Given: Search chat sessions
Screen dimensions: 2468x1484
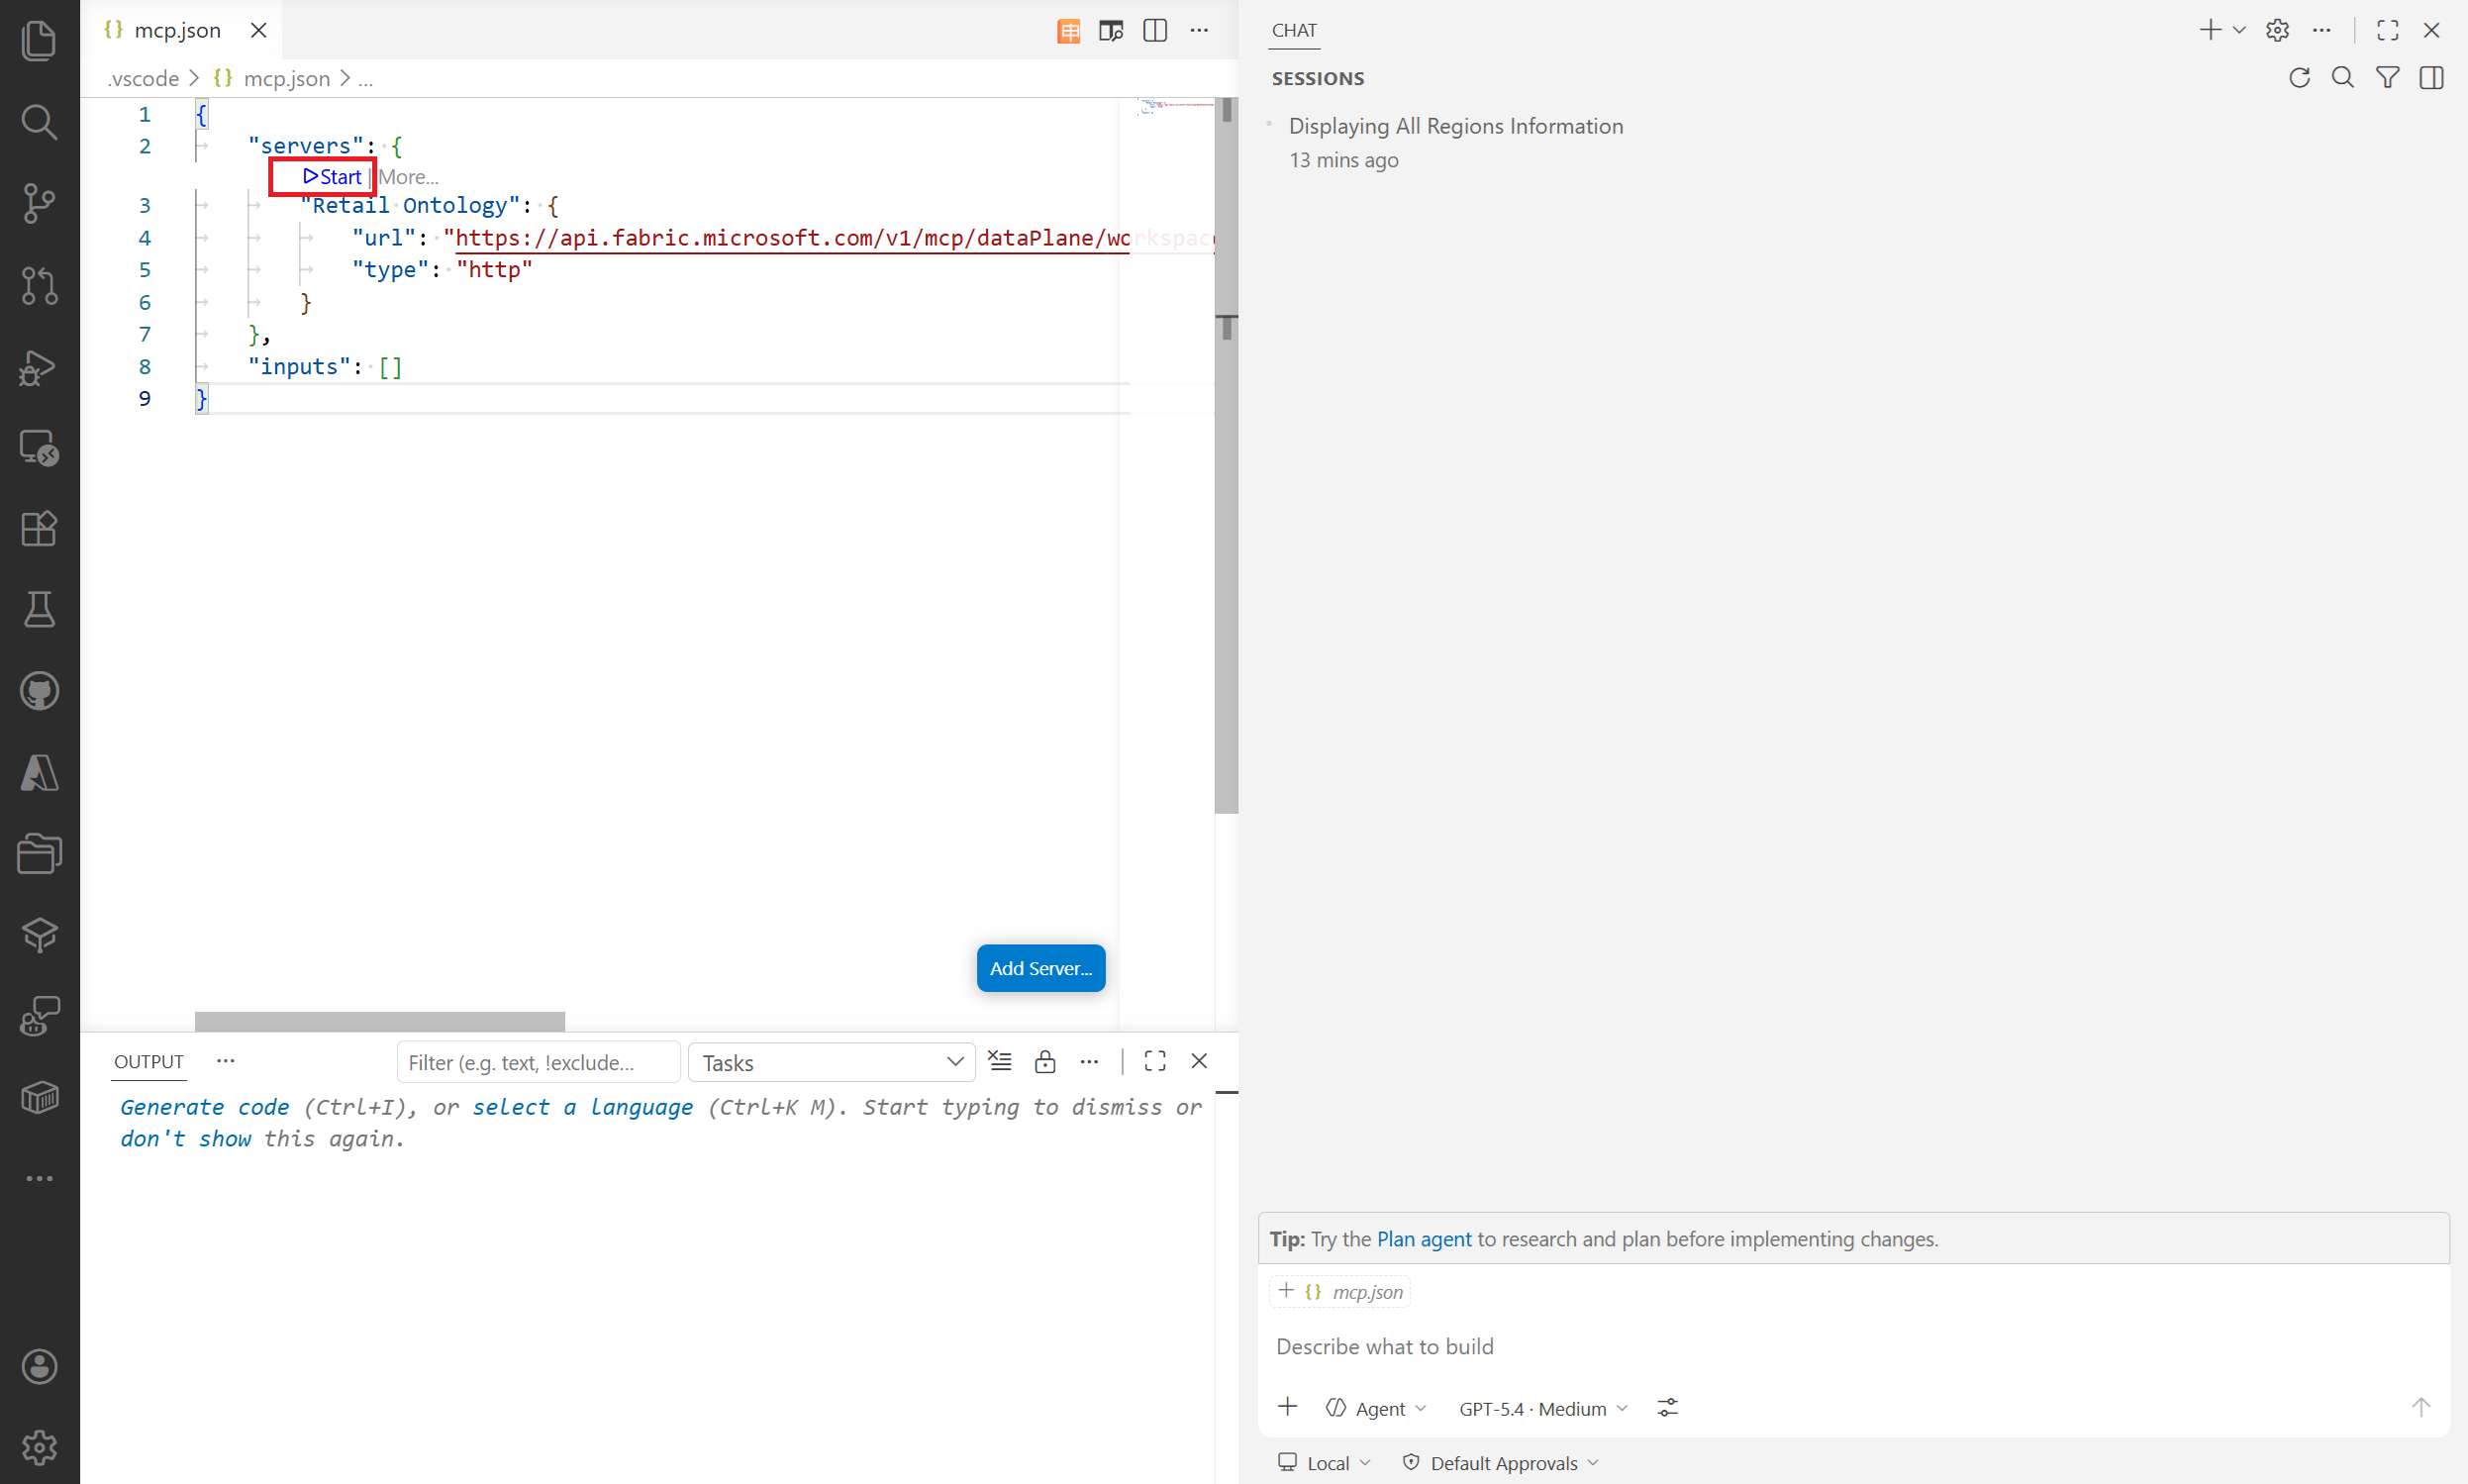Looking at the screenshot, I should click(2343, 78).
